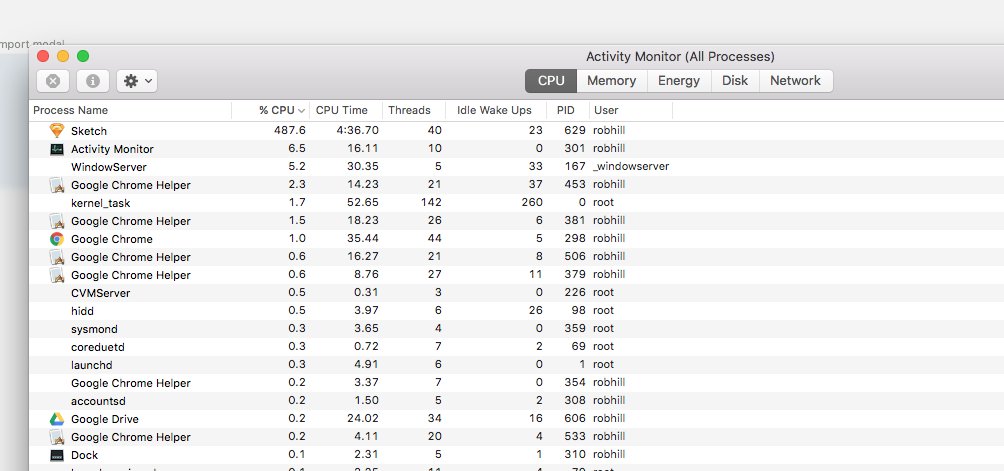Image resolution: width=1004 pixels, height=471 pixels.
Task: Select the launchd process row
Action: 516,365
